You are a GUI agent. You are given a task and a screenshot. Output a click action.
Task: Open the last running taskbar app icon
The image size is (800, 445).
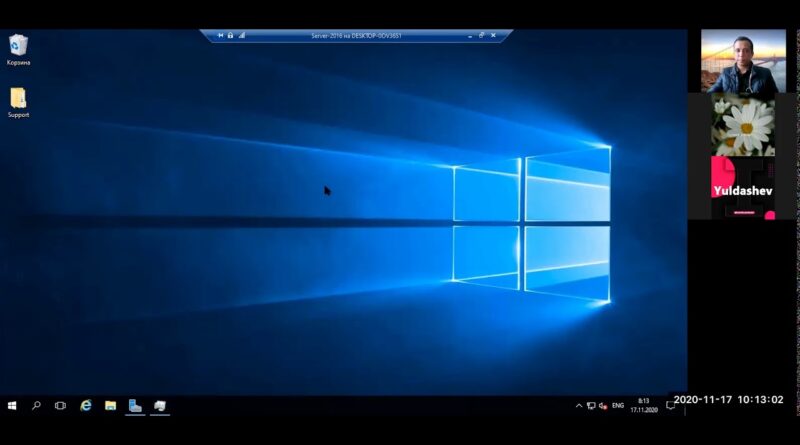(x=160, y=406)
